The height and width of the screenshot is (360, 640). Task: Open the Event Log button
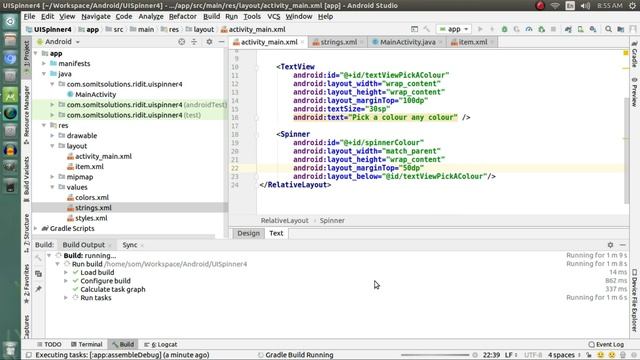pos(606,344)
